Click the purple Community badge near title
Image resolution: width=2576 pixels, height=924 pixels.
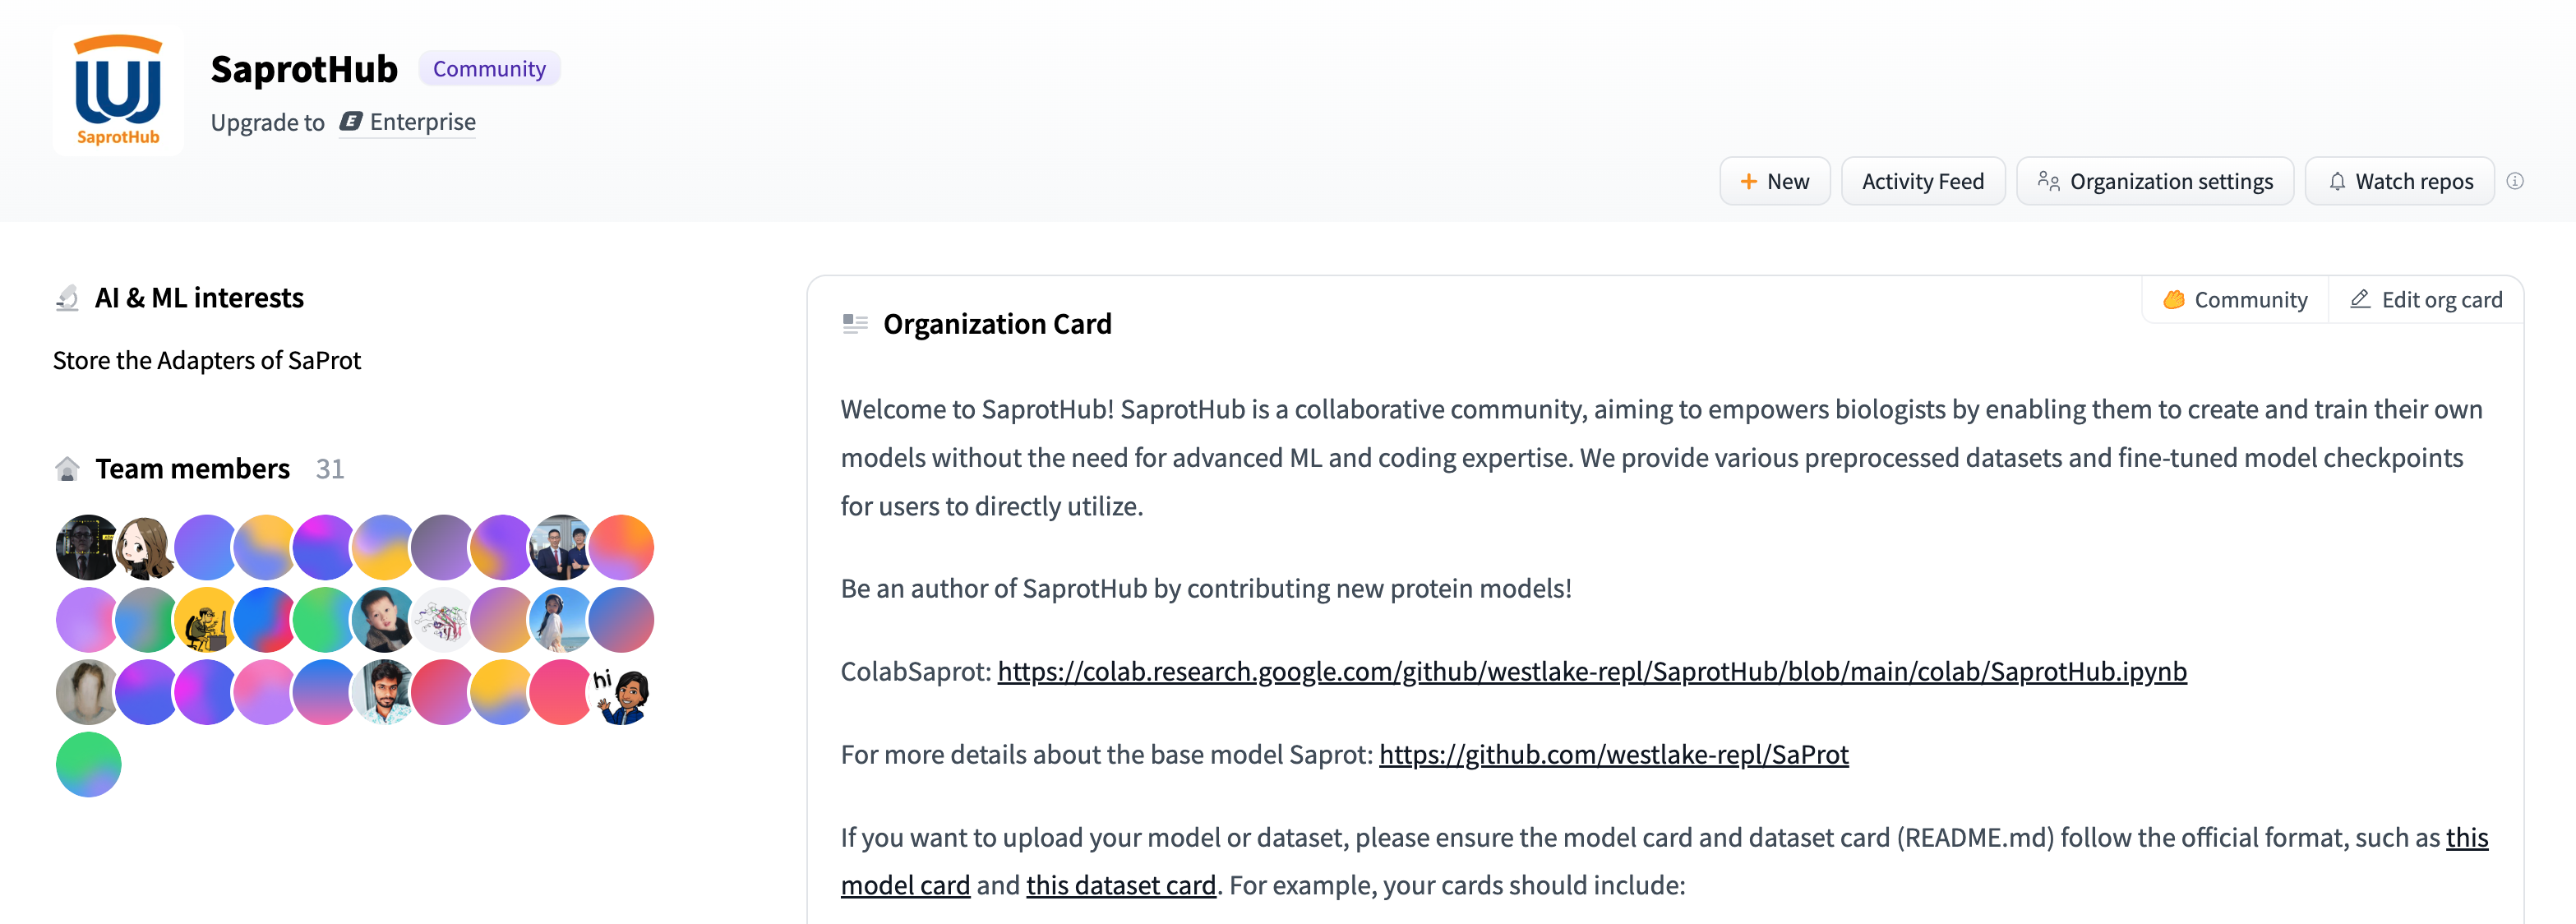(489, 69)
